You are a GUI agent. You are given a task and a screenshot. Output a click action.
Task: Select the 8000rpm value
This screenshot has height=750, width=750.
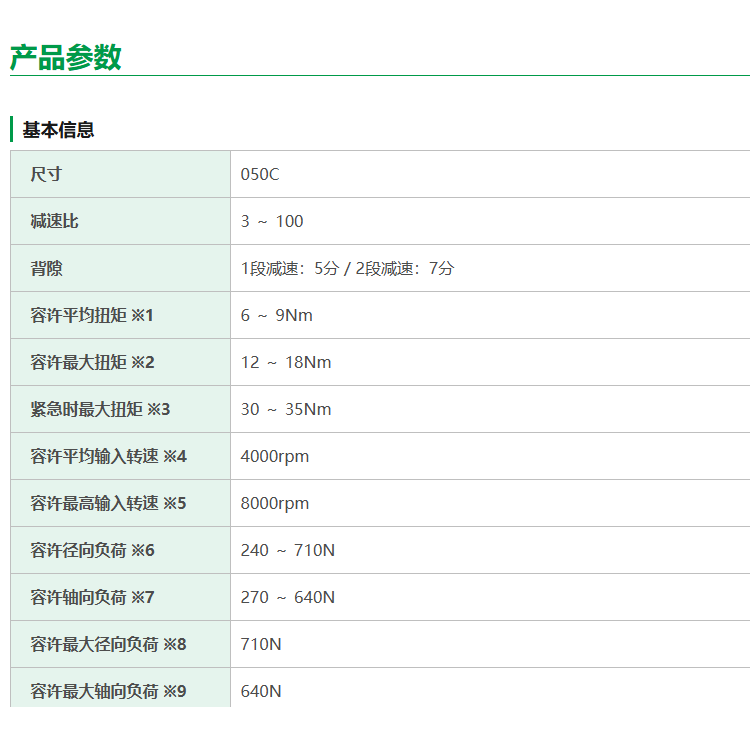pyautogui.click(x=275, y=503)
